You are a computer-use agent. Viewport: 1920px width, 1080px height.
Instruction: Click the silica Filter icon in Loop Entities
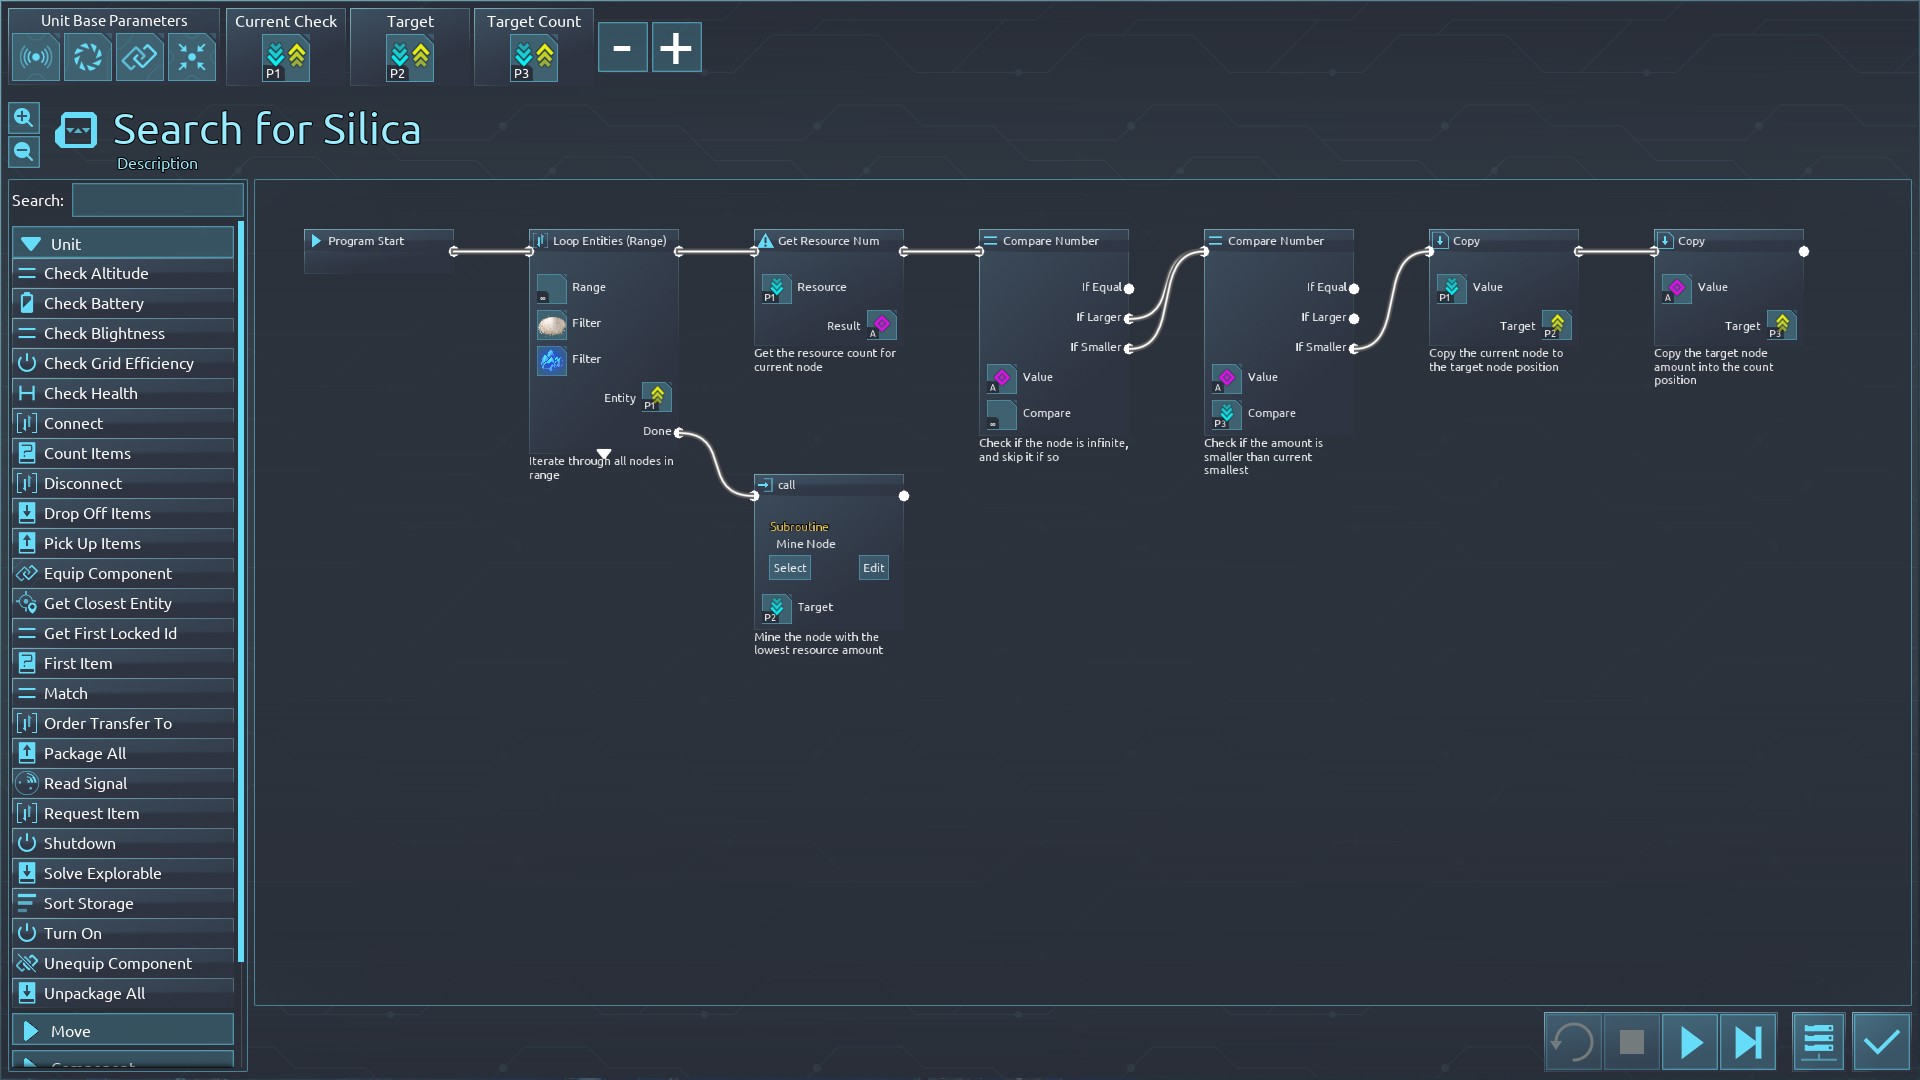552,324
